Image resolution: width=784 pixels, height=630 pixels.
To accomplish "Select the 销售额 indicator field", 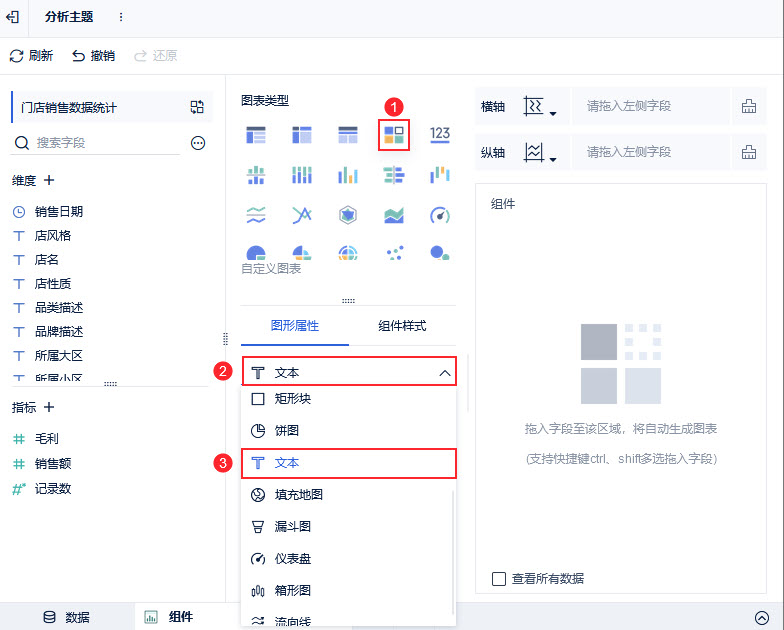I will 52,464.
